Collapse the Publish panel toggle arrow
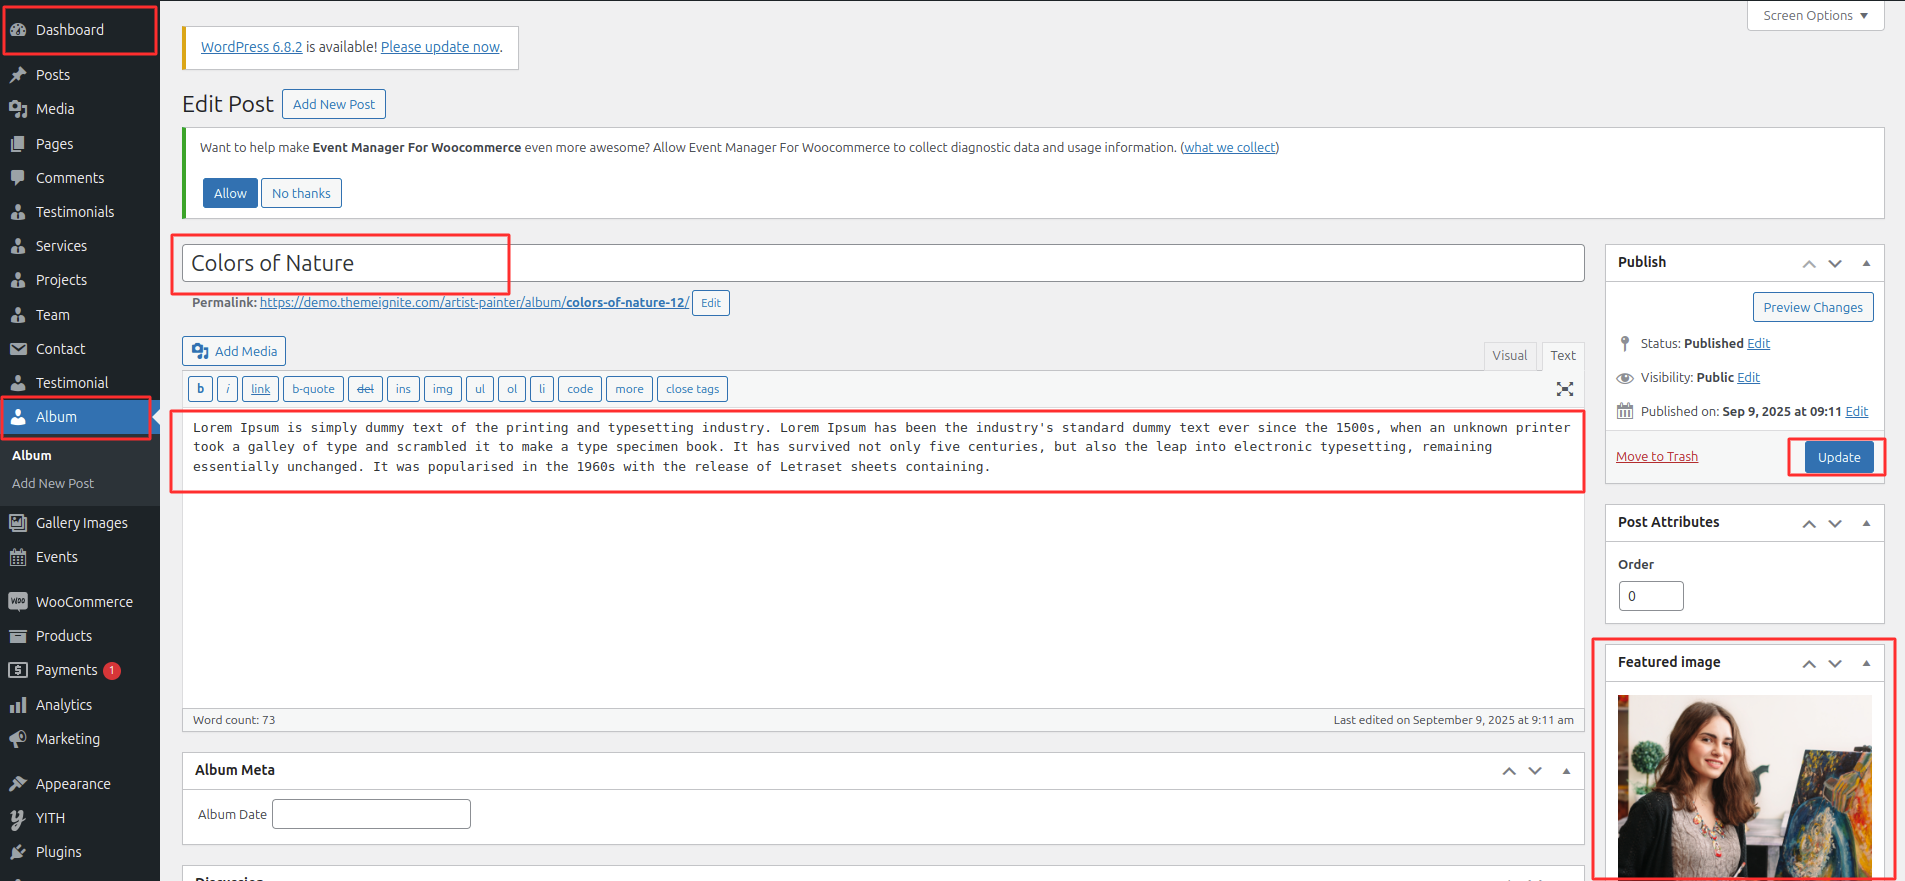 click(x=1866, y=263)
